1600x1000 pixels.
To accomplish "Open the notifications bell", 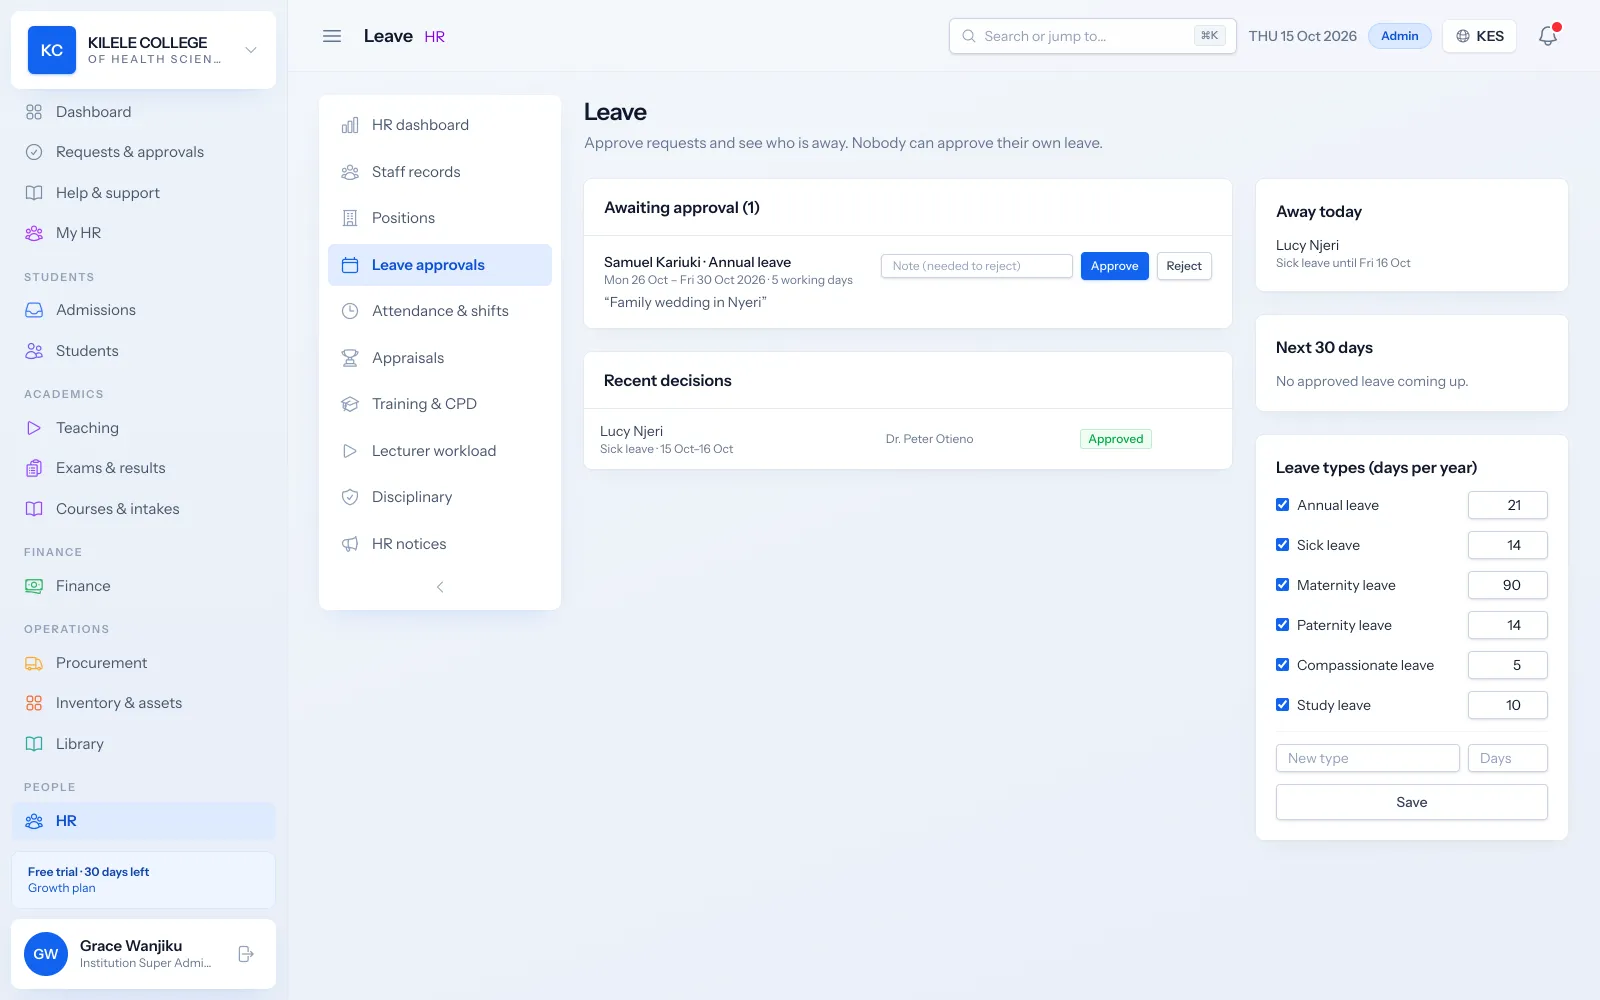I will (1548, 36).
